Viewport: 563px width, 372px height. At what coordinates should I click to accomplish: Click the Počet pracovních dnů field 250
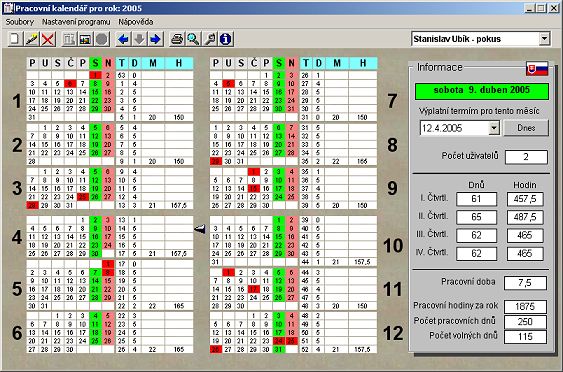click(x=525, y=321)
